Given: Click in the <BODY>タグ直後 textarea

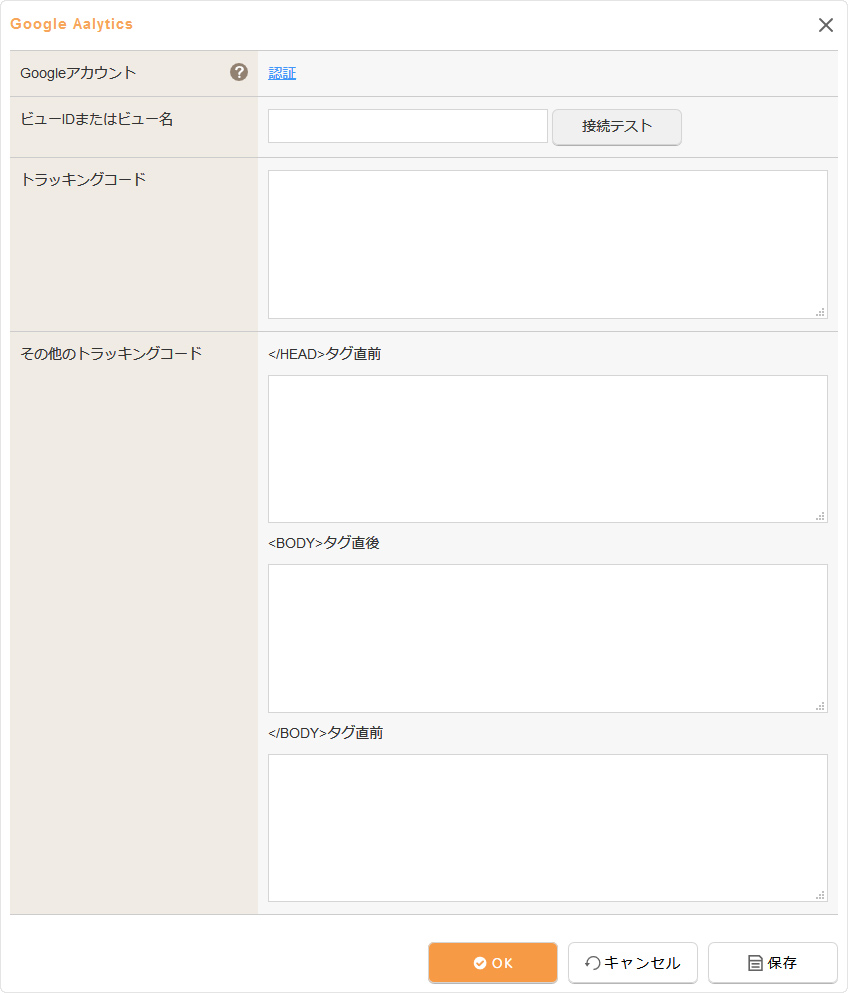Looking at the screenshot, I should 548,638.
